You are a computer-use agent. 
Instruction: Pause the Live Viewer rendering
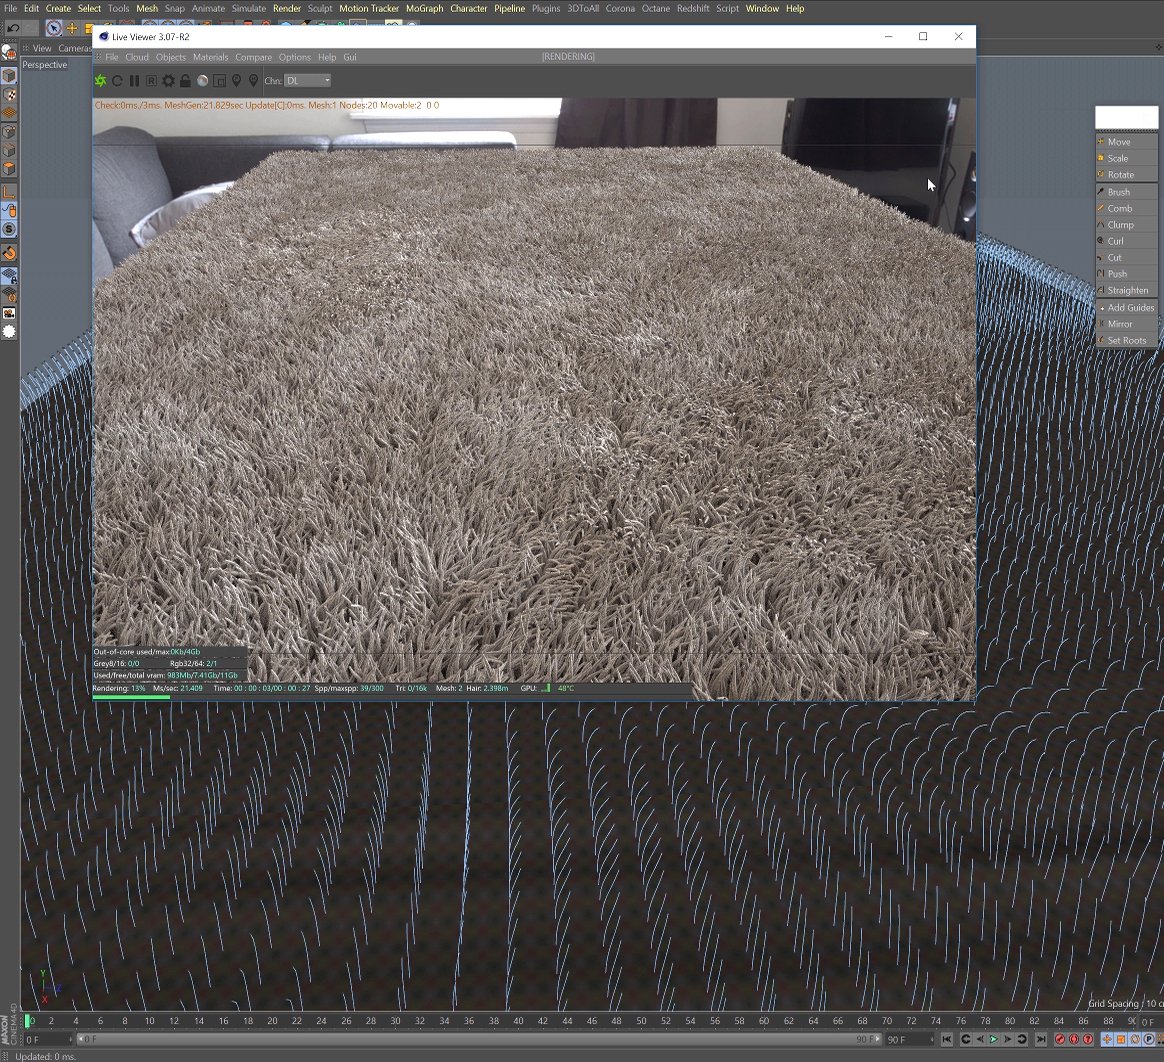coord(134,80)
